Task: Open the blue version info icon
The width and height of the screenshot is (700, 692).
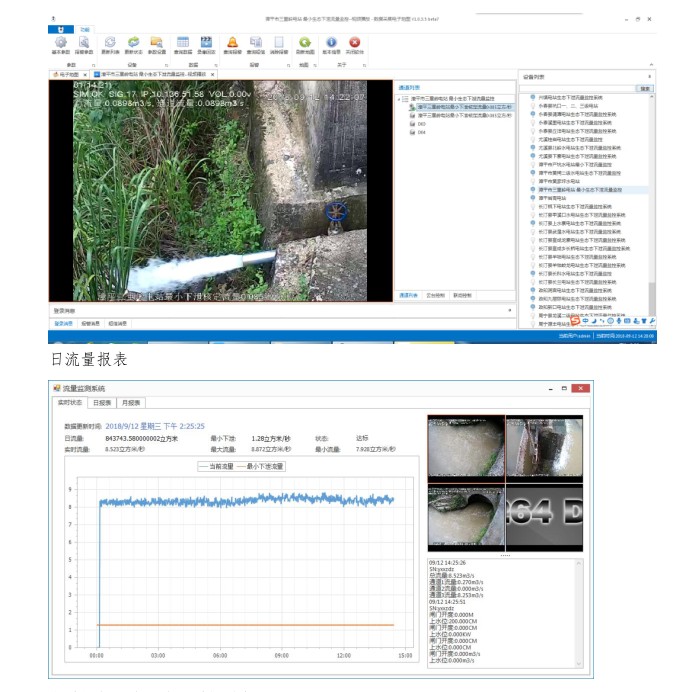Action: [331, 42]
